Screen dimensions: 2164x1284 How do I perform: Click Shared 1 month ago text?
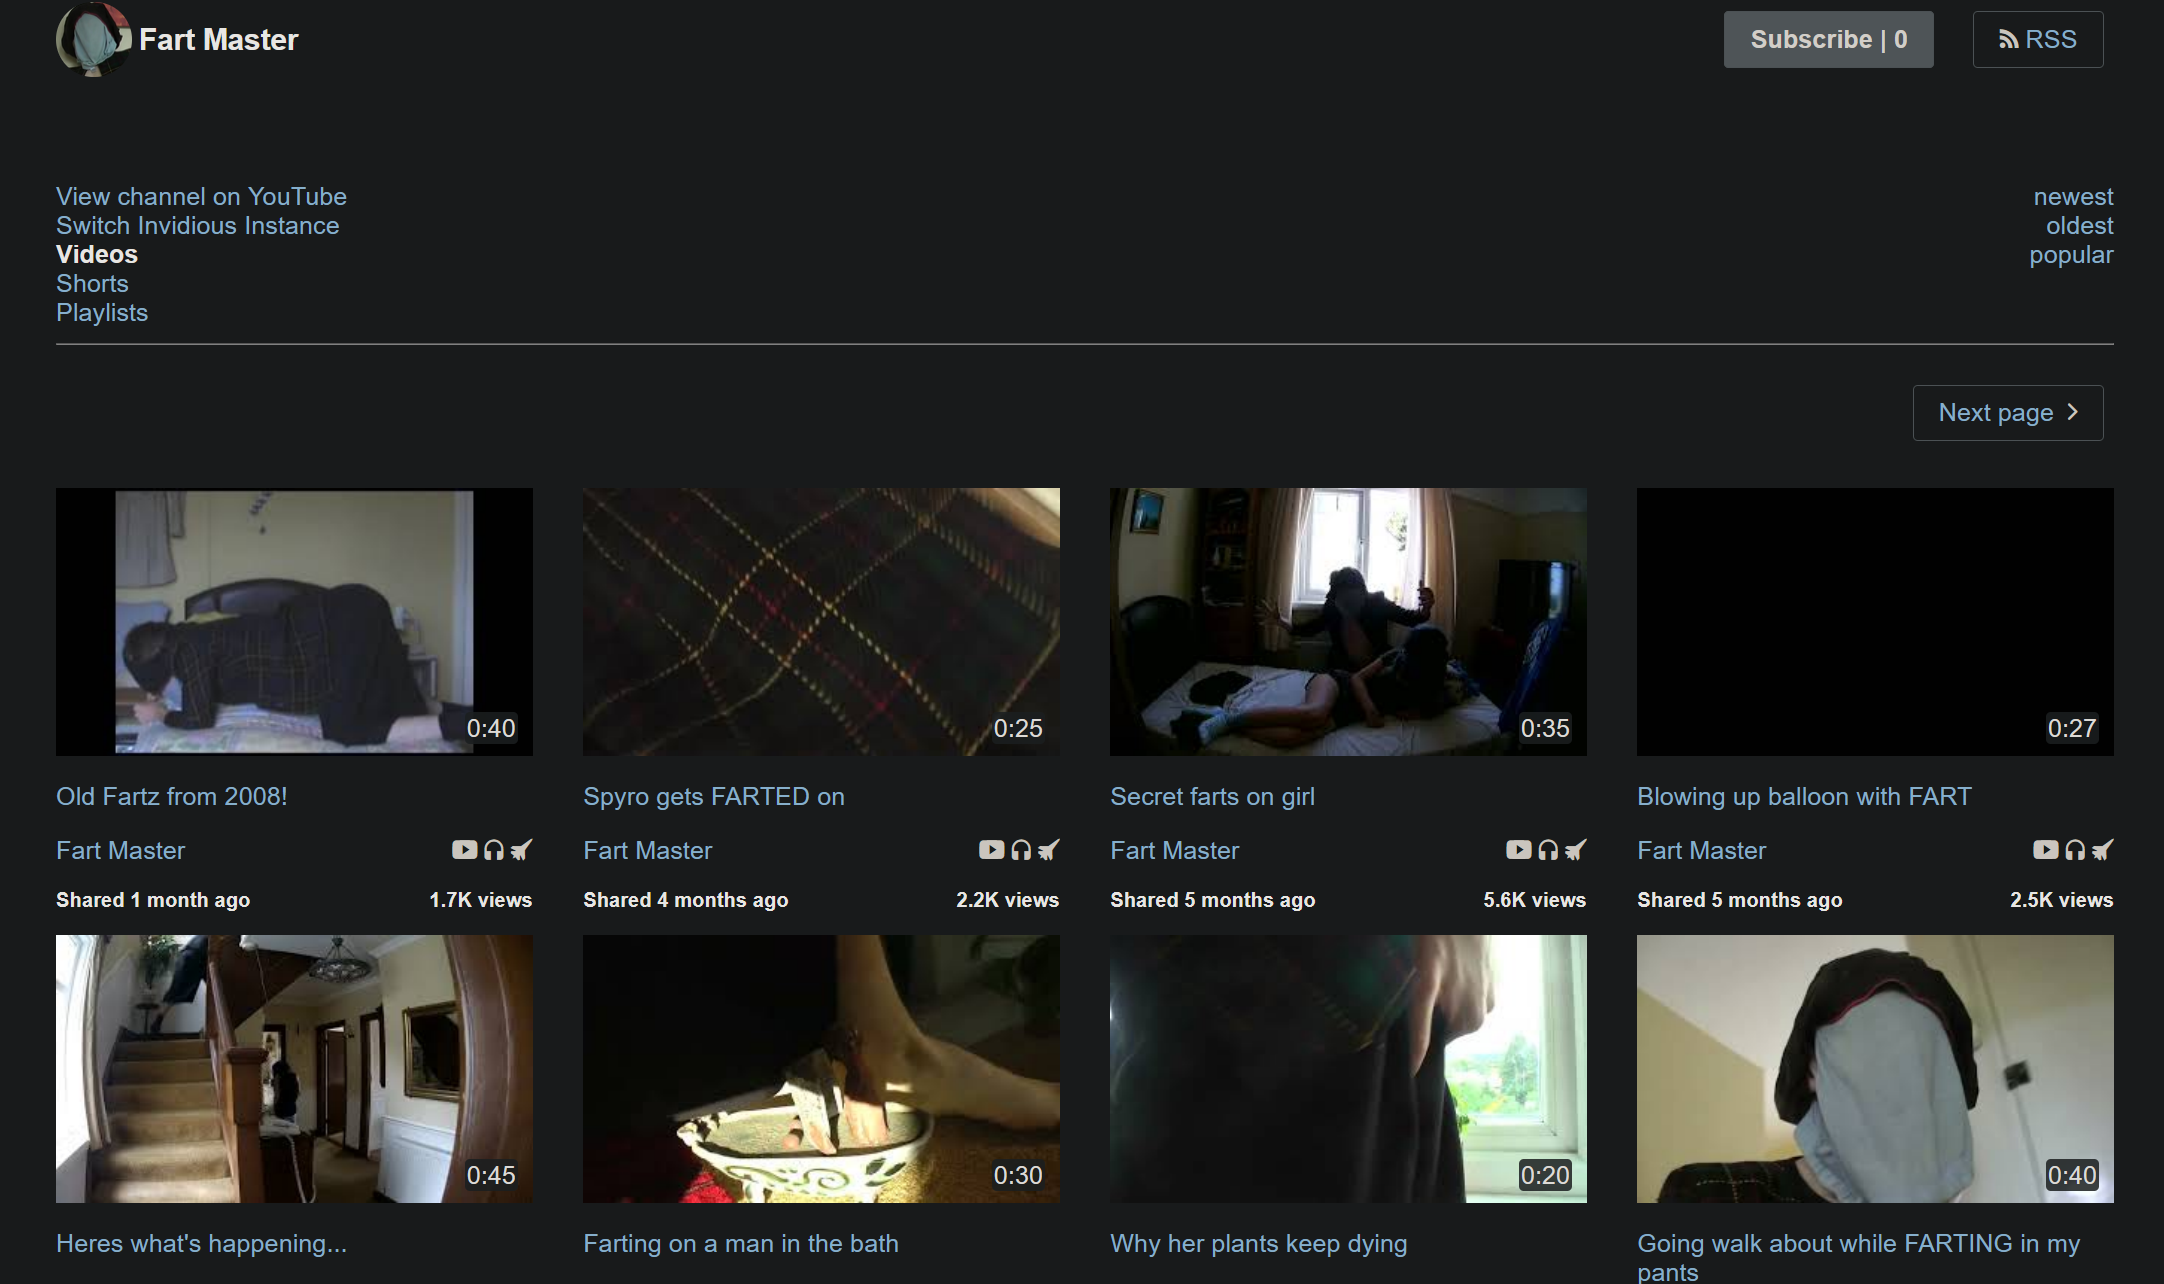pyautogui.click(x=153, y=899)
